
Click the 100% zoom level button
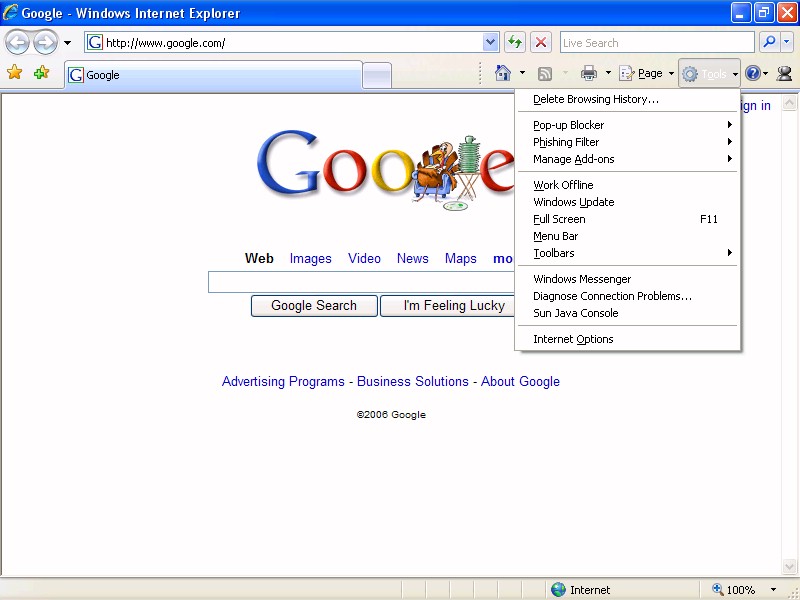coord(734,590)
